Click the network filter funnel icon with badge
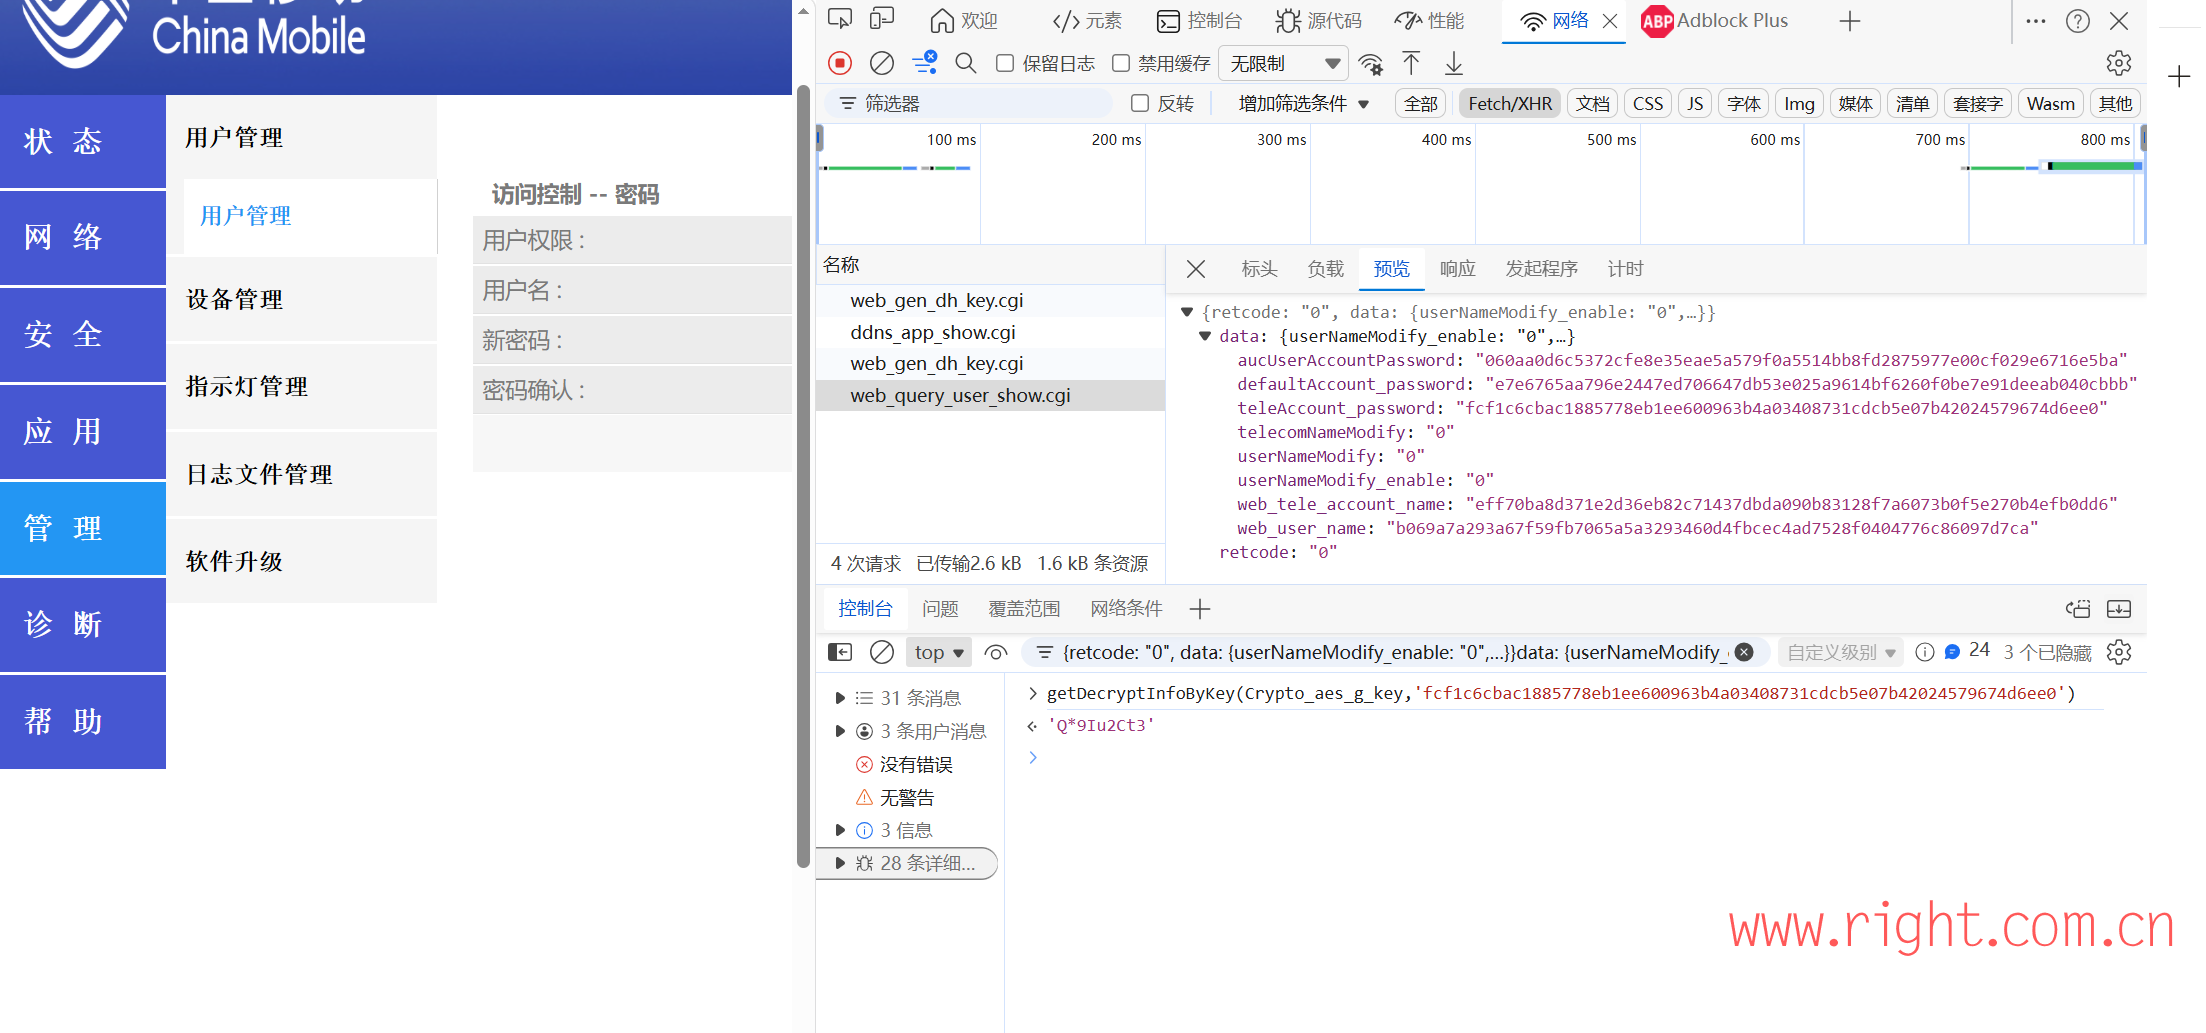 pos(924,63)
